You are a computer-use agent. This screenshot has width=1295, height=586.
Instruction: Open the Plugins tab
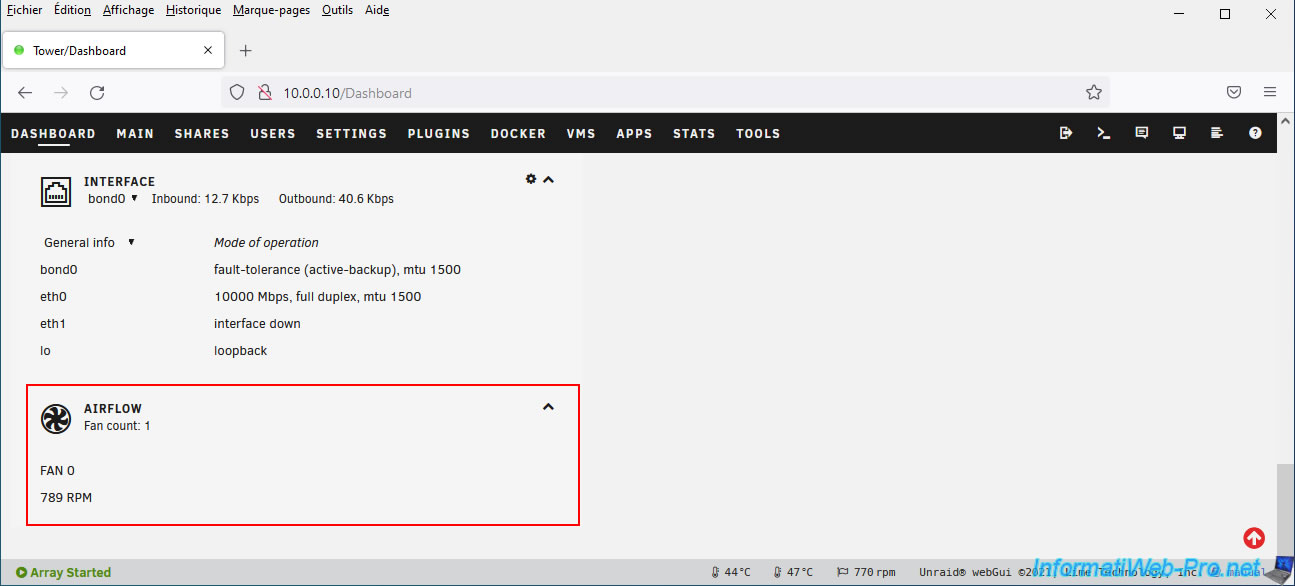coord(438,133)
